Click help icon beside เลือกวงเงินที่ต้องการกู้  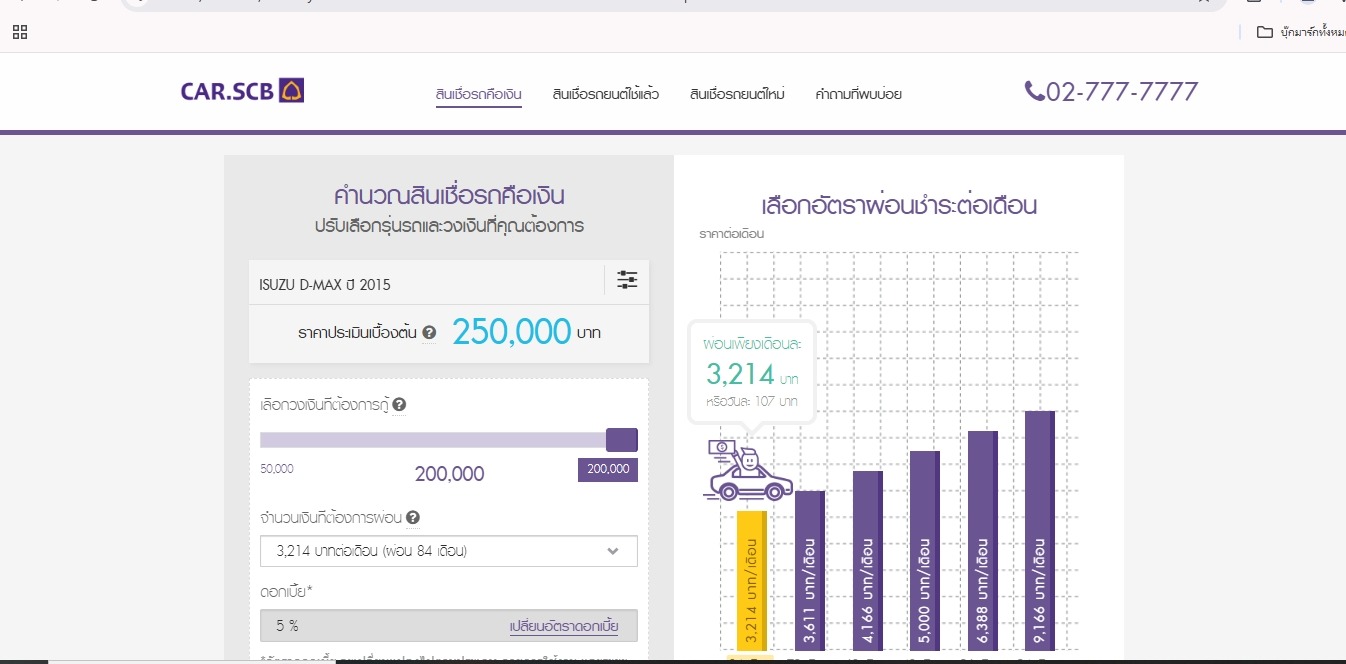pos(399,405)
